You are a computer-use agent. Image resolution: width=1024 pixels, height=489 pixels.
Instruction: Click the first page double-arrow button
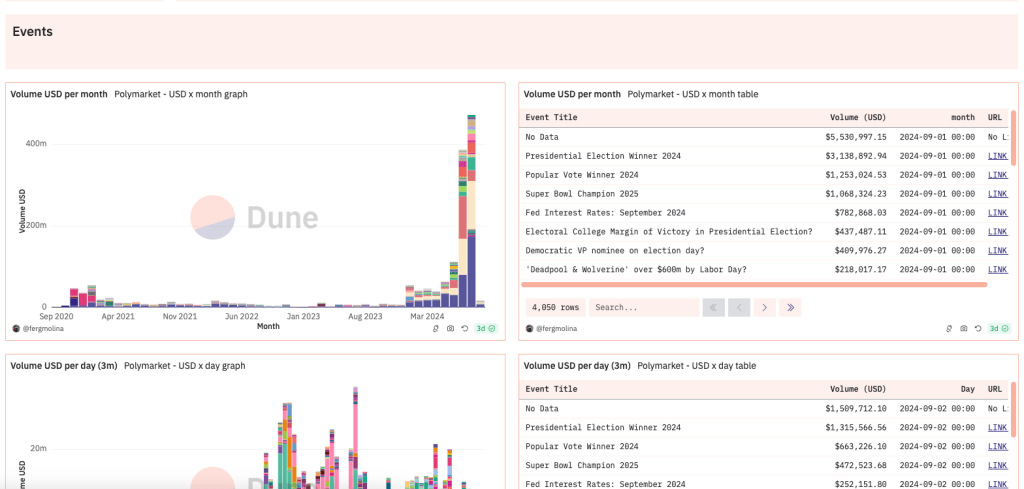(x=714, y=308)
